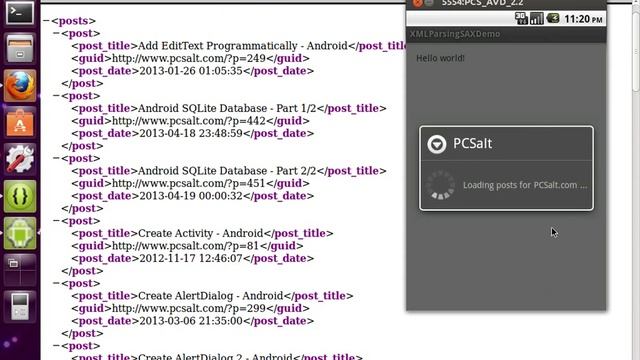Screen dimensions: 640x360
Task: Open the green curly braces app icon
Action: point(20,196)
